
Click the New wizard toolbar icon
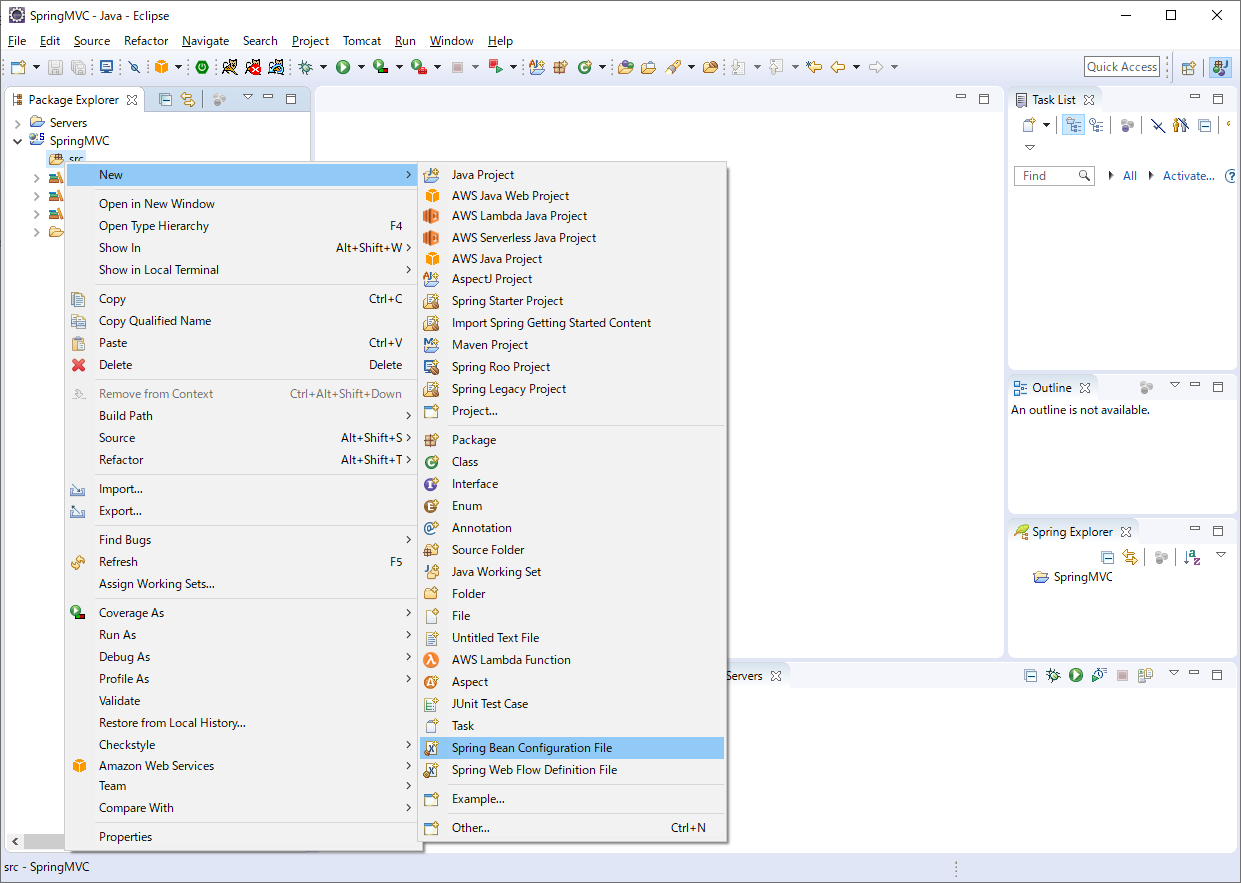pyautogui.click(x=18, y=67)
